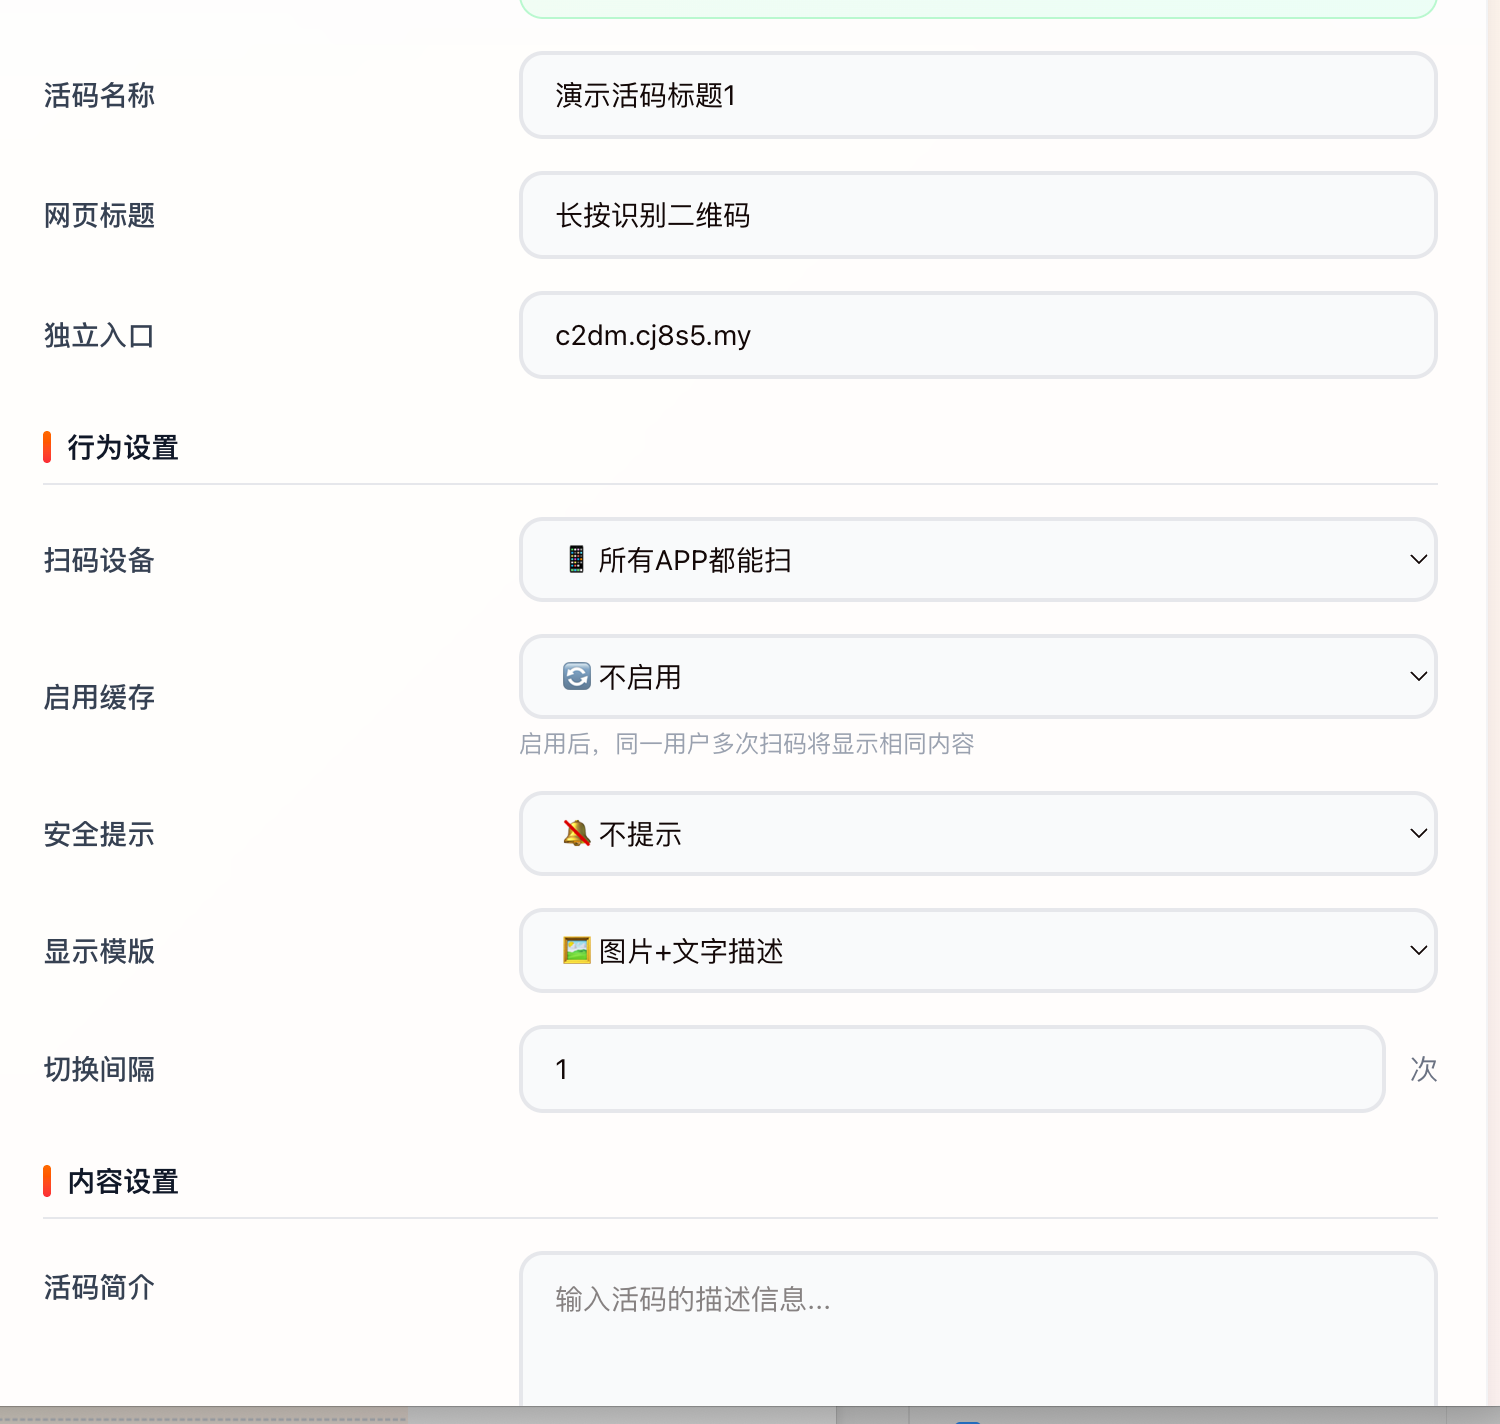Click the chevron arrow of 显示模版 select
This screenshot has height=1424, width=1500.
[1418, 950]
